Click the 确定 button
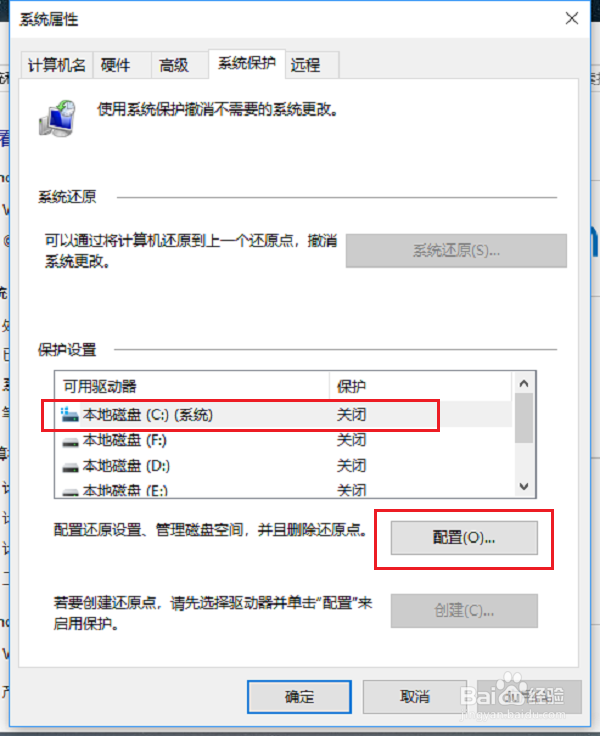The height and width of the screenshot is (736, 600). click(299, 697)
